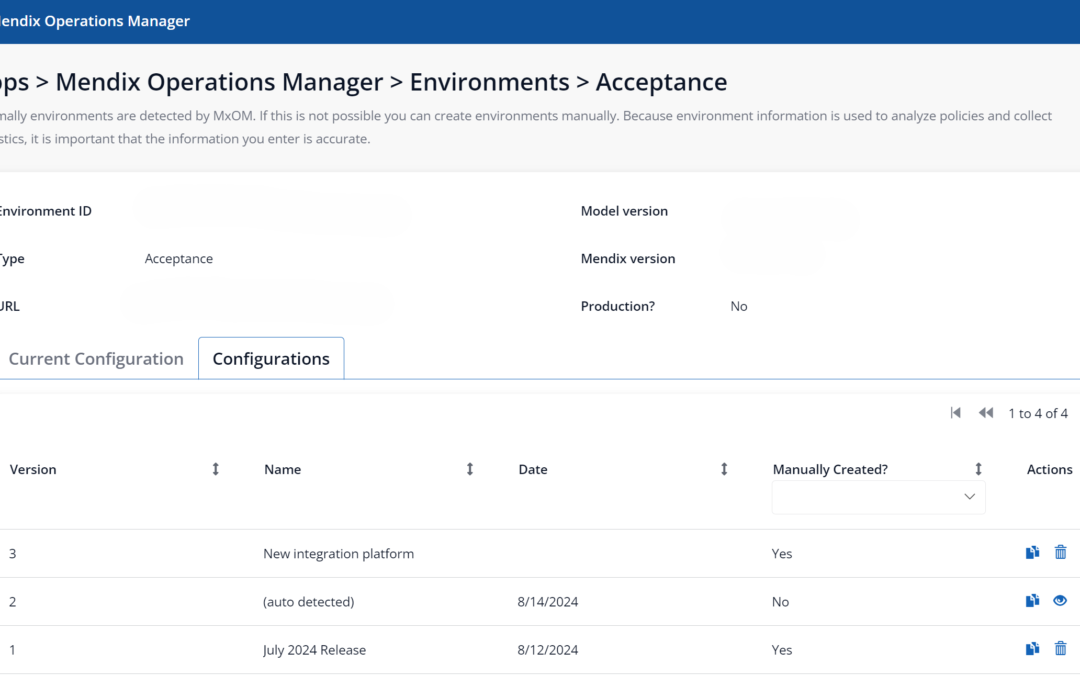Sort table by Manually Created column
Screen dimensions: 1080x675
pos(978,469)
